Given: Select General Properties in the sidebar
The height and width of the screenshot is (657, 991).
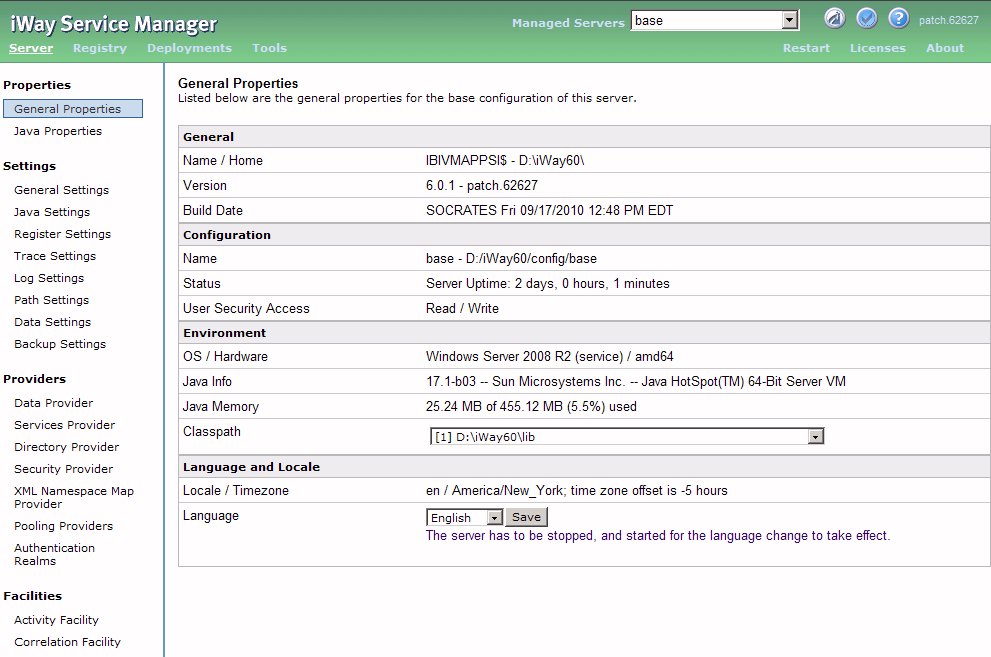Looking at the screenshot, I should pos(73,109).
